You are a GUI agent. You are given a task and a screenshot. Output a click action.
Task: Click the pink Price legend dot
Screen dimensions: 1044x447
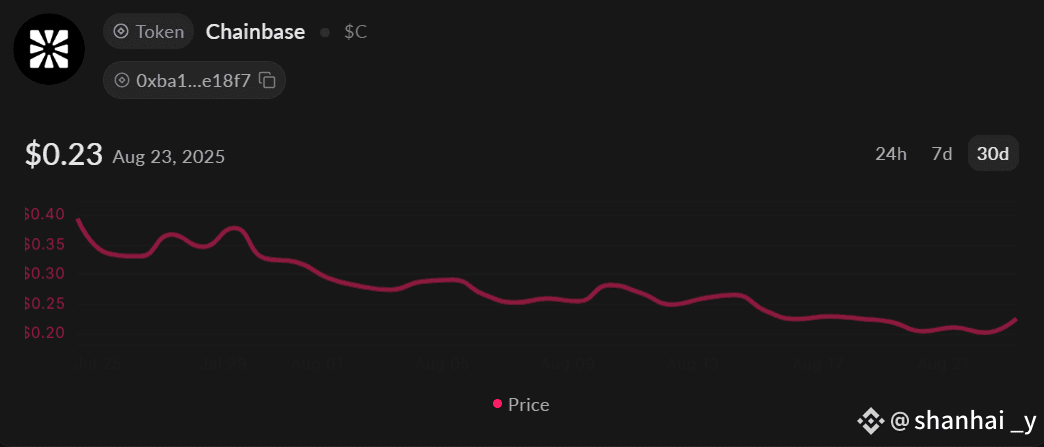click(497, 404)
